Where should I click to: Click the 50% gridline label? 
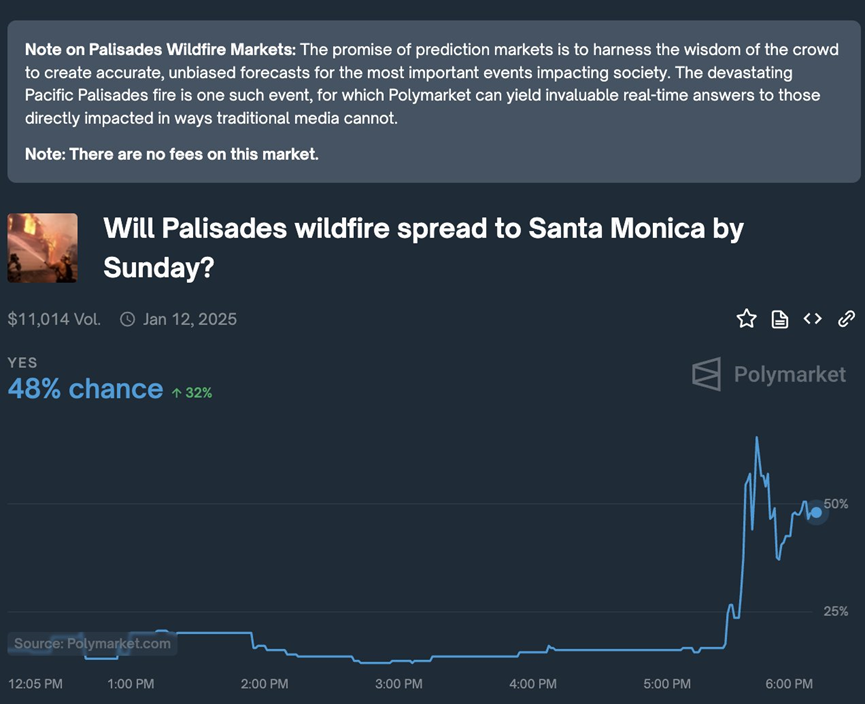pyautogui.click(x=836, y=504)
